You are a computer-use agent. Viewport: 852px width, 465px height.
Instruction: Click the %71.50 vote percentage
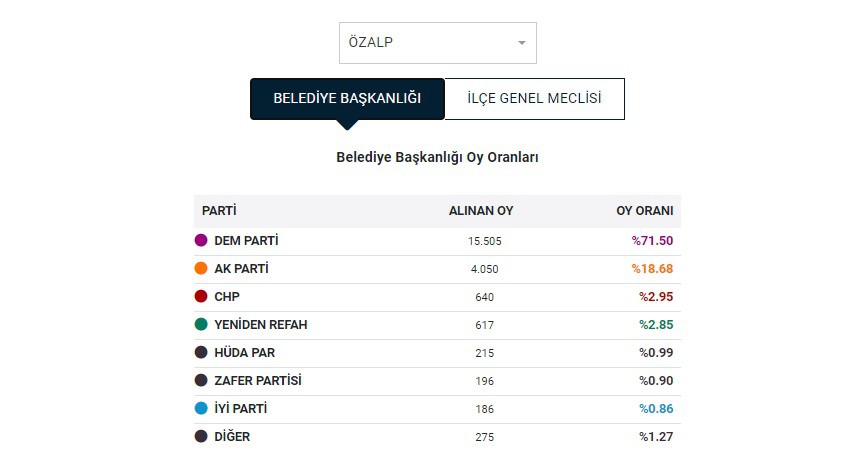coord(652,241)
